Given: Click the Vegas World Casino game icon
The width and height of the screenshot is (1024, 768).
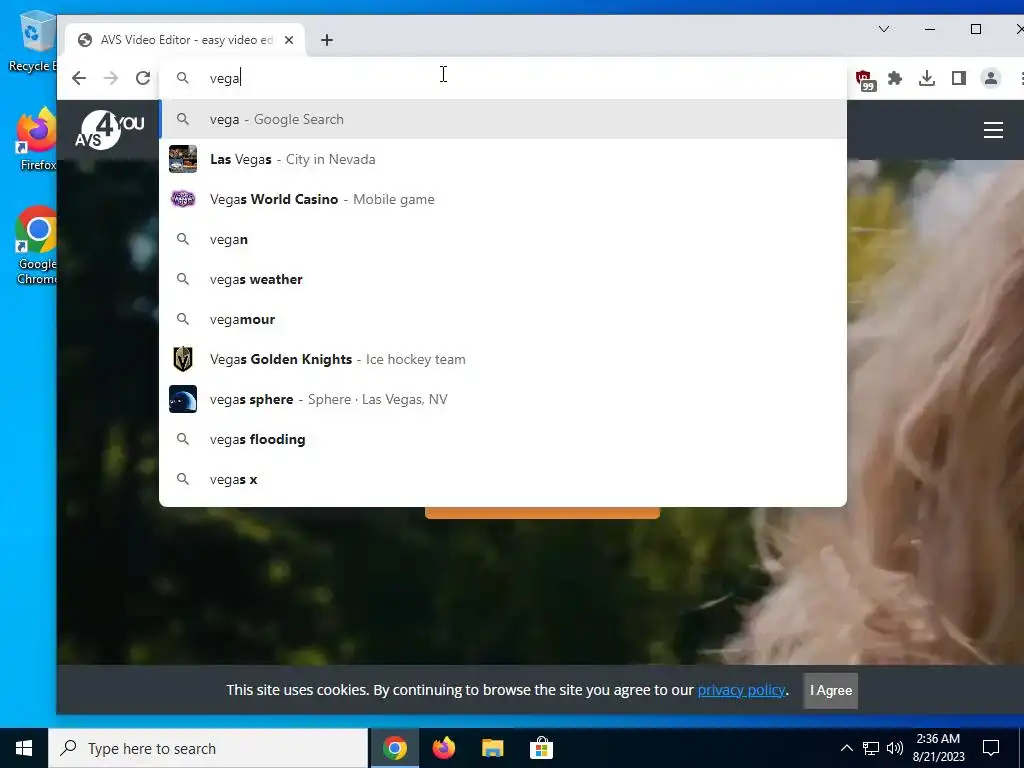Looking at the screenshot, I should (183, 199).
